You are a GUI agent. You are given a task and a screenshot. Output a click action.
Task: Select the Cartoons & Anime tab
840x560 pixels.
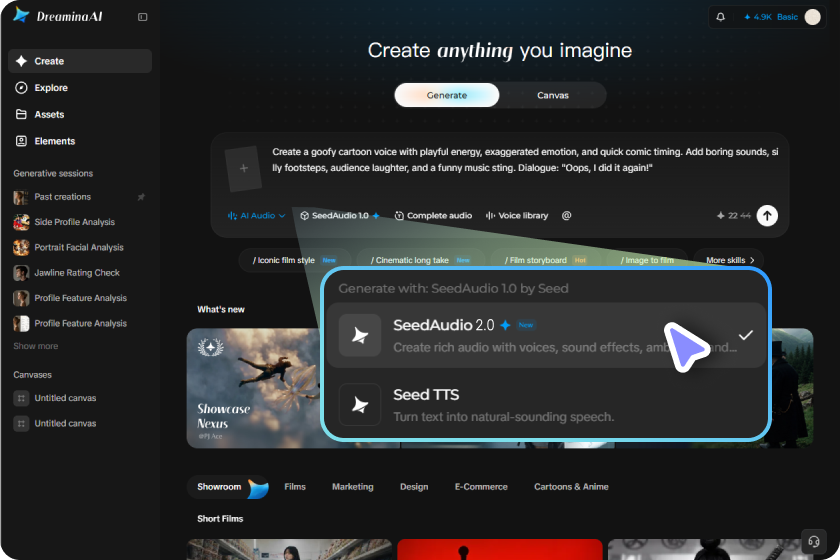[x=571, y=487]
